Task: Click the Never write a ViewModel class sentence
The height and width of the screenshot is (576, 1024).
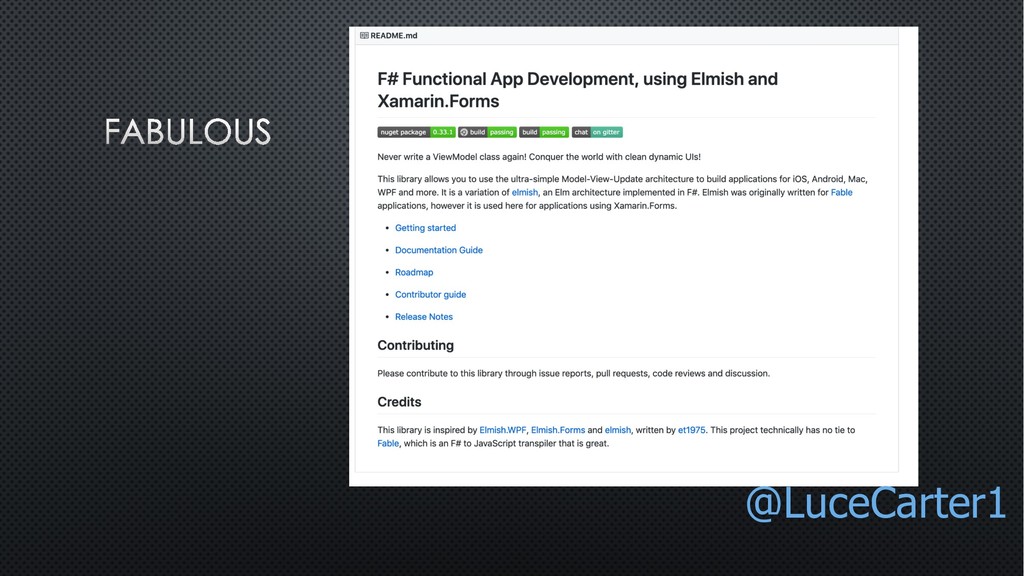Action: click(539, 157)
